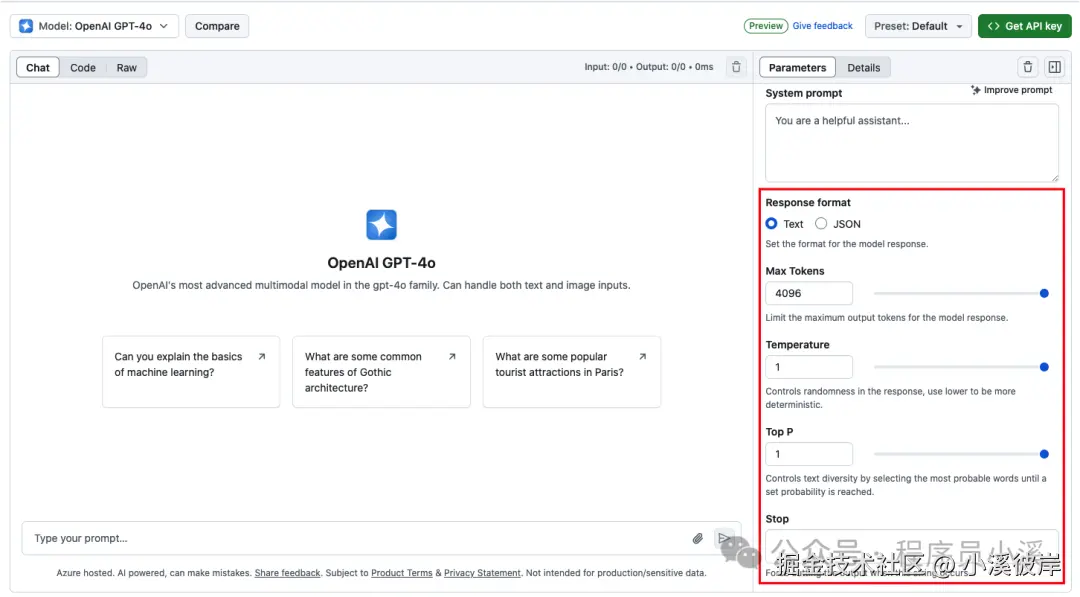
Task: Choose the Gothic architecture suggestion card
Action: pyautogui.click(x=381, y=372)
